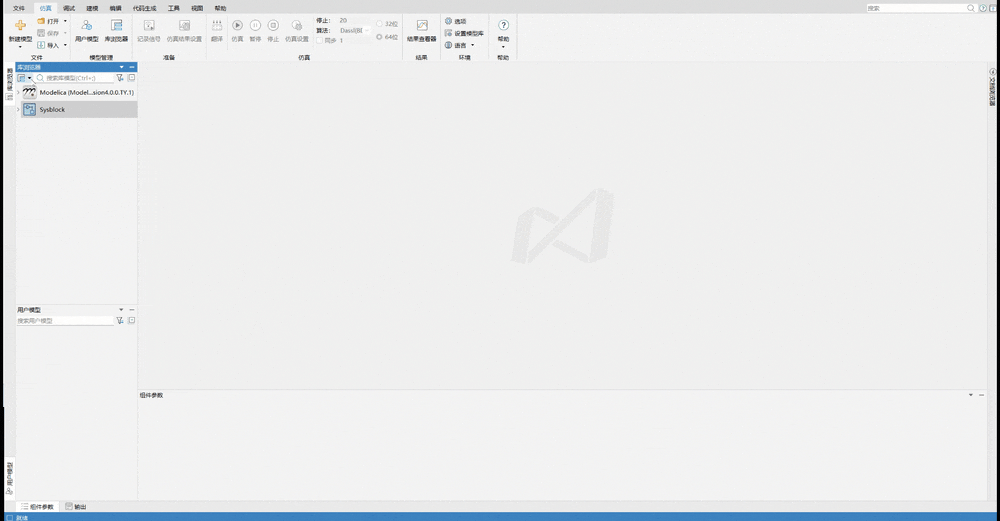Minimize the 用户模型 panel

132,310
